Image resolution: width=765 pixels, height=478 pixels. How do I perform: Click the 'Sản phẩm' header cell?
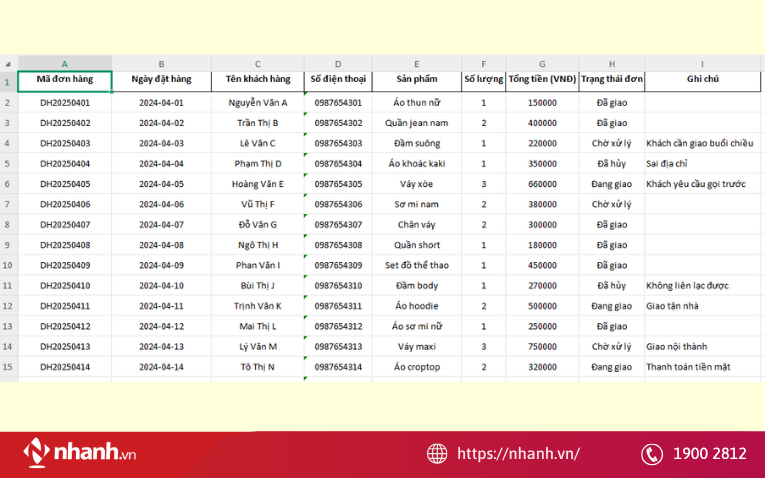[417, 81]
